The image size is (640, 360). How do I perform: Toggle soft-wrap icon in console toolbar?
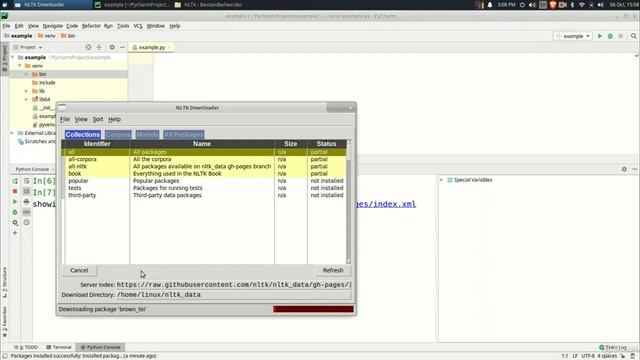27,181
